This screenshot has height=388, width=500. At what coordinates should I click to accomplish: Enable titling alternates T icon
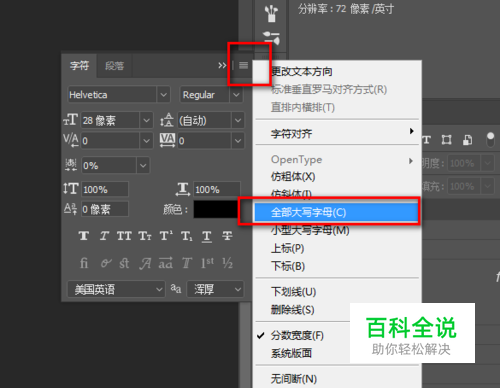(187, 263)
